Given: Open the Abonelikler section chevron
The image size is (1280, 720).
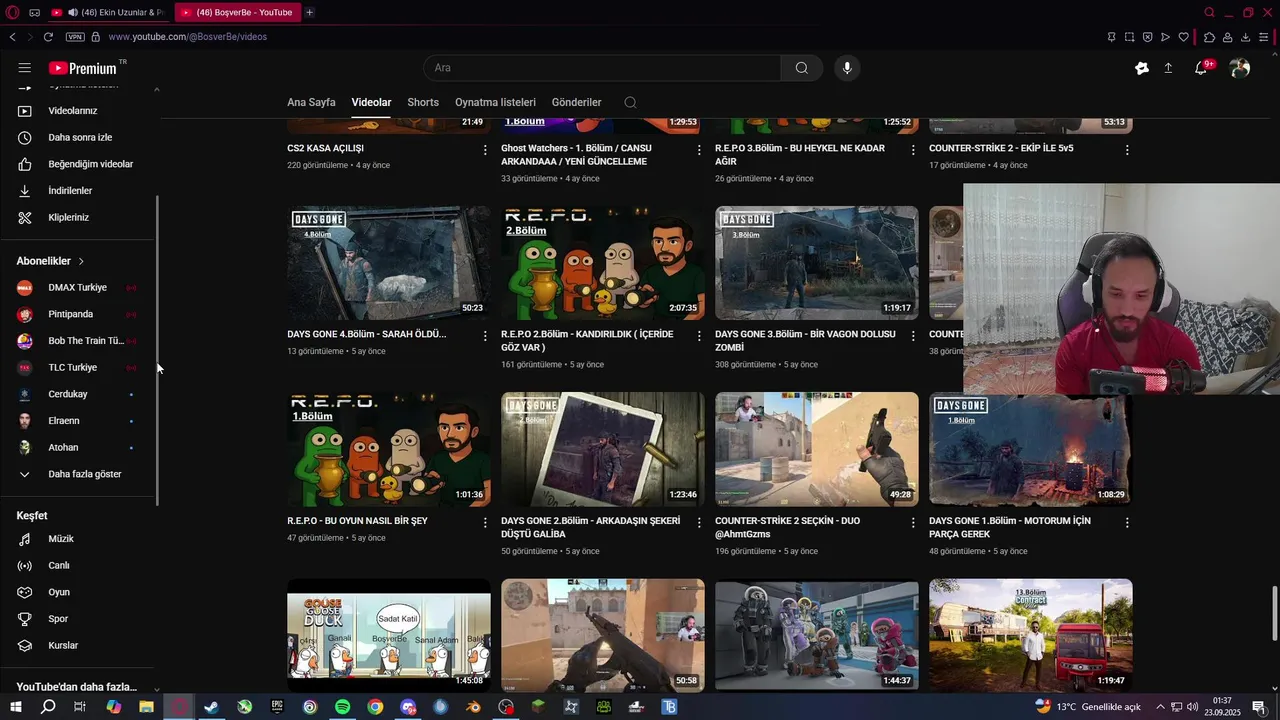Looking at the screenshot, I should click(x=81, y=261).
